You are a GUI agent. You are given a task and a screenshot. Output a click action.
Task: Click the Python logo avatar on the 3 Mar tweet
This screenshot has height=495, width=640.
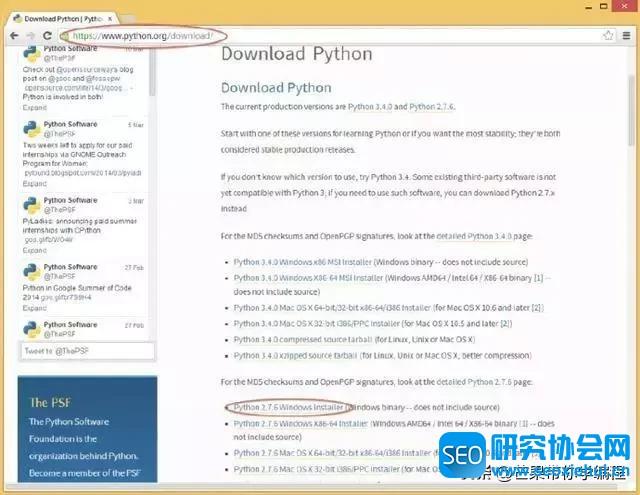32,205
